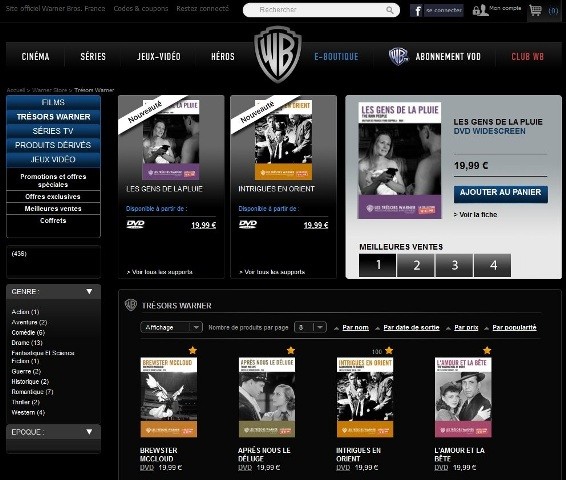Screen dimensions: 566x480
Task: Open Meilleures ventes sidebar link
Action: (x=53, y=209)
